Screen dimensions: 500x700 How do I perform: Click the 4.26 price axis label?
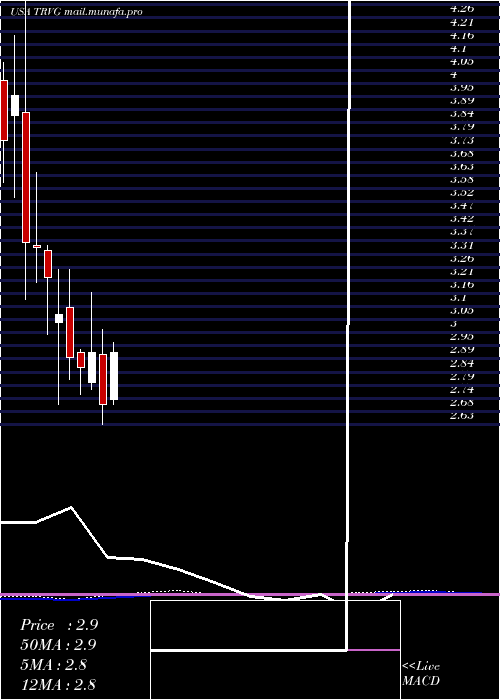click(462, 8)
